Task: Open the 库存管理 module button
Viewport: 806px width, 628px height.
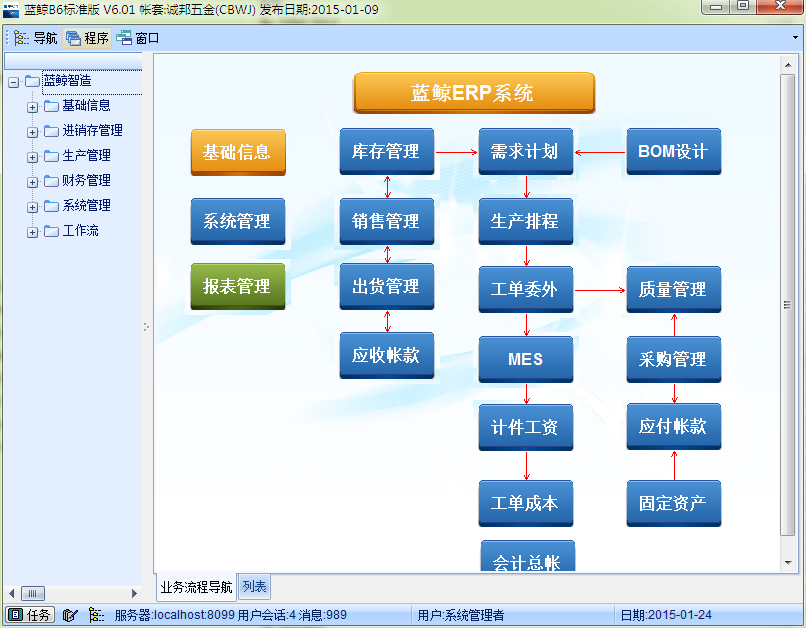Action: [x=387, y=152]
